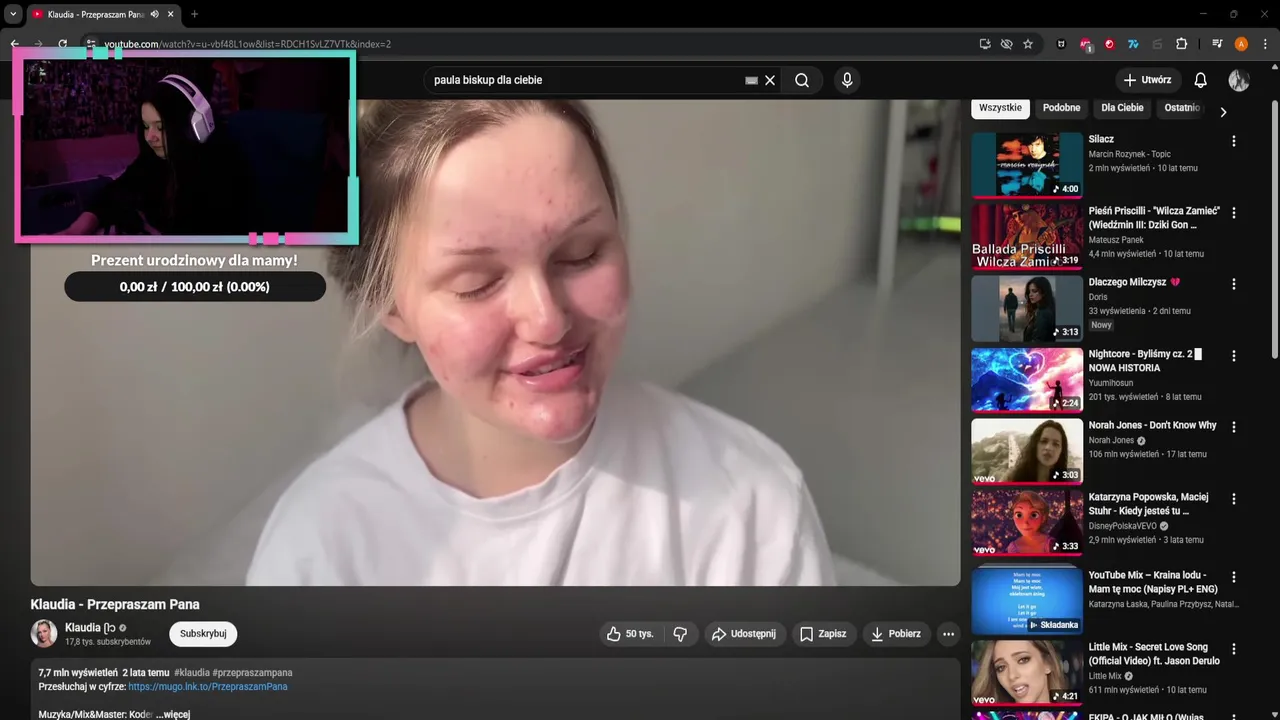Click the youtube.com address bar URL
The height and width of the screenshot is (720, 1280).
pyautogui.click(x=247, y=44)
